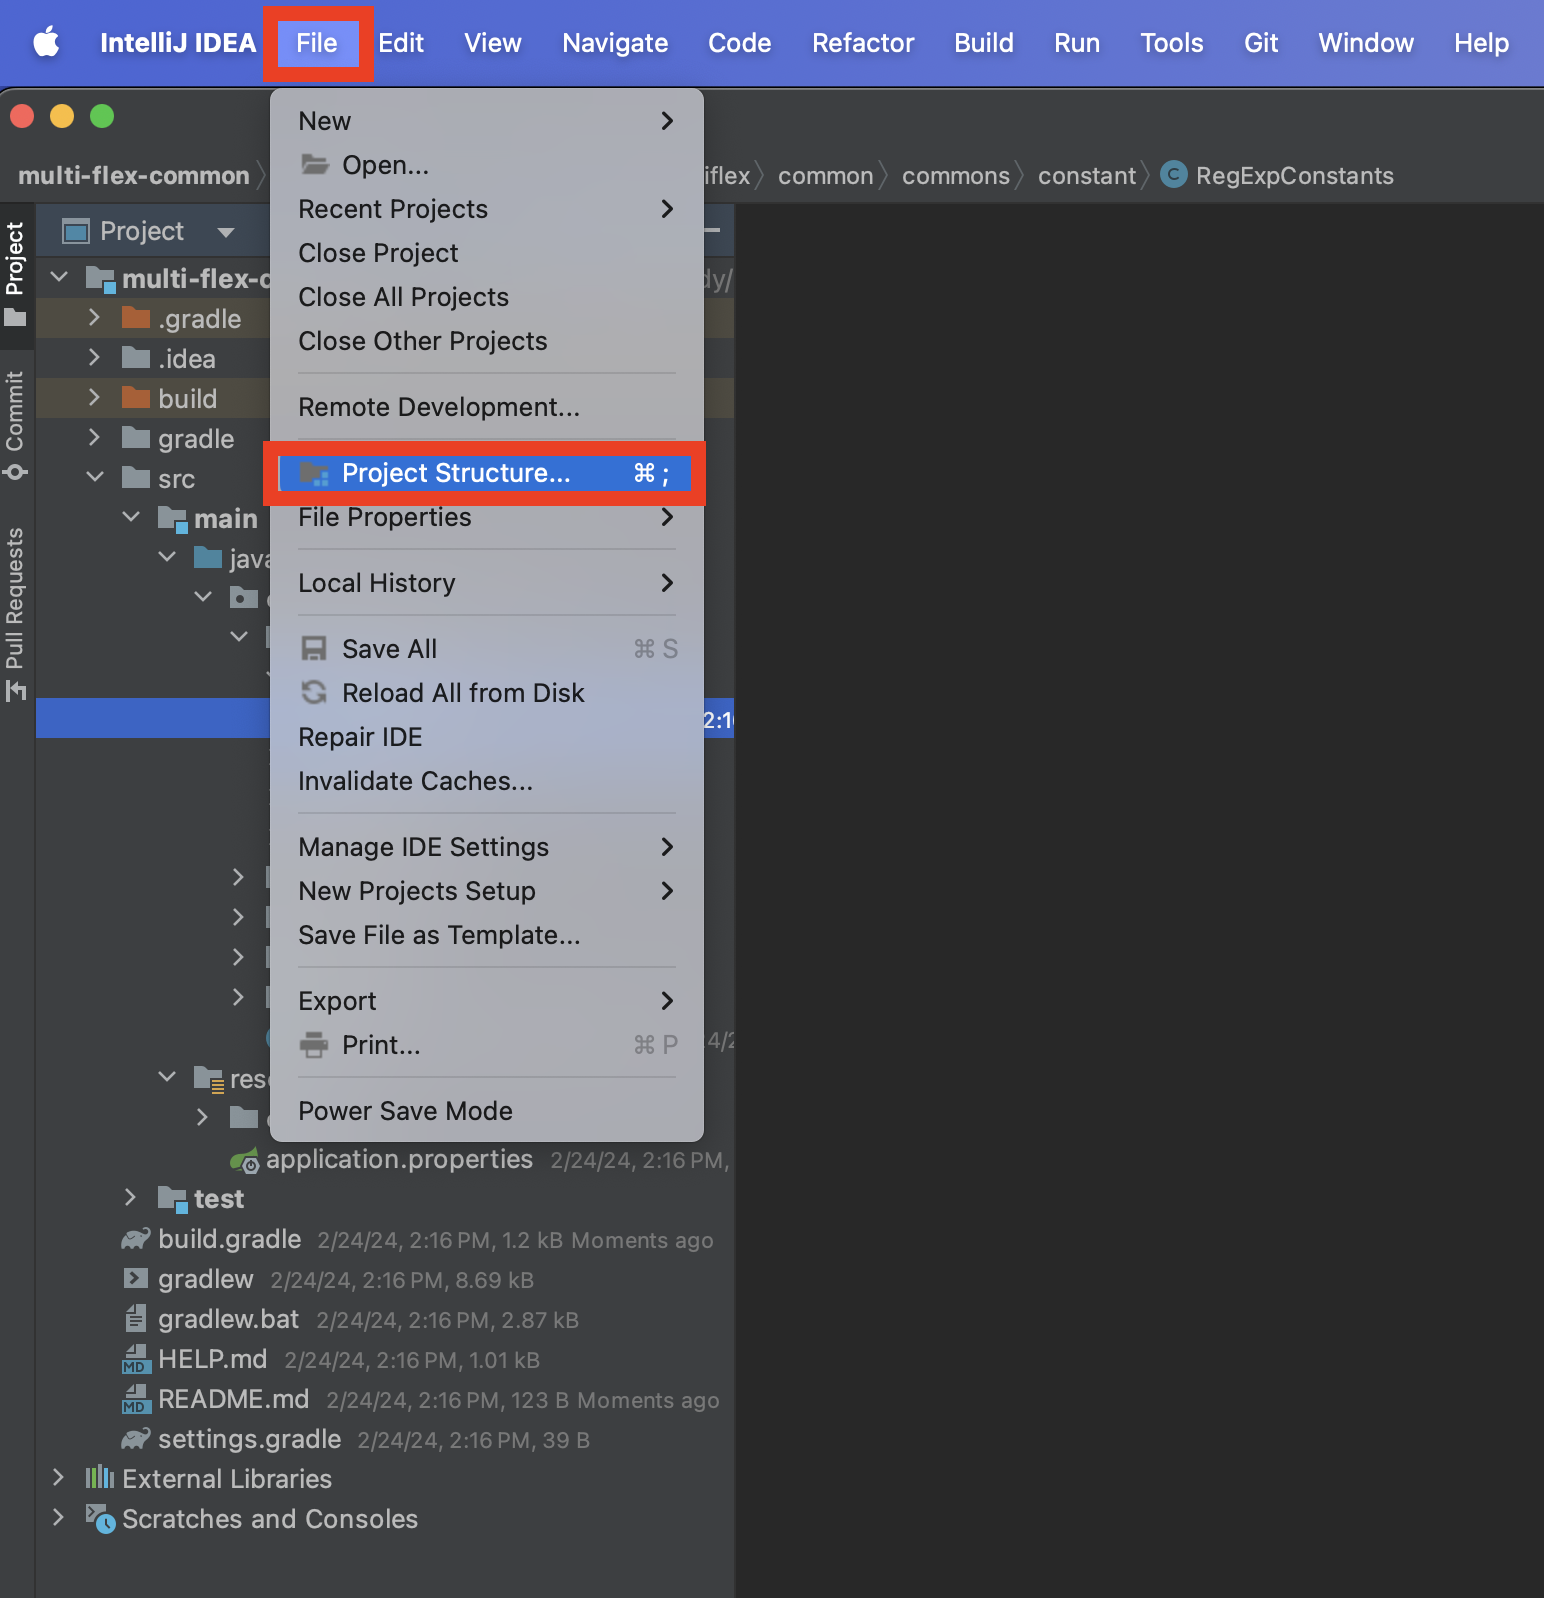Open the Commit tool window tab
Screen dimensions: 1544x1598
click(x=16, y=425)
